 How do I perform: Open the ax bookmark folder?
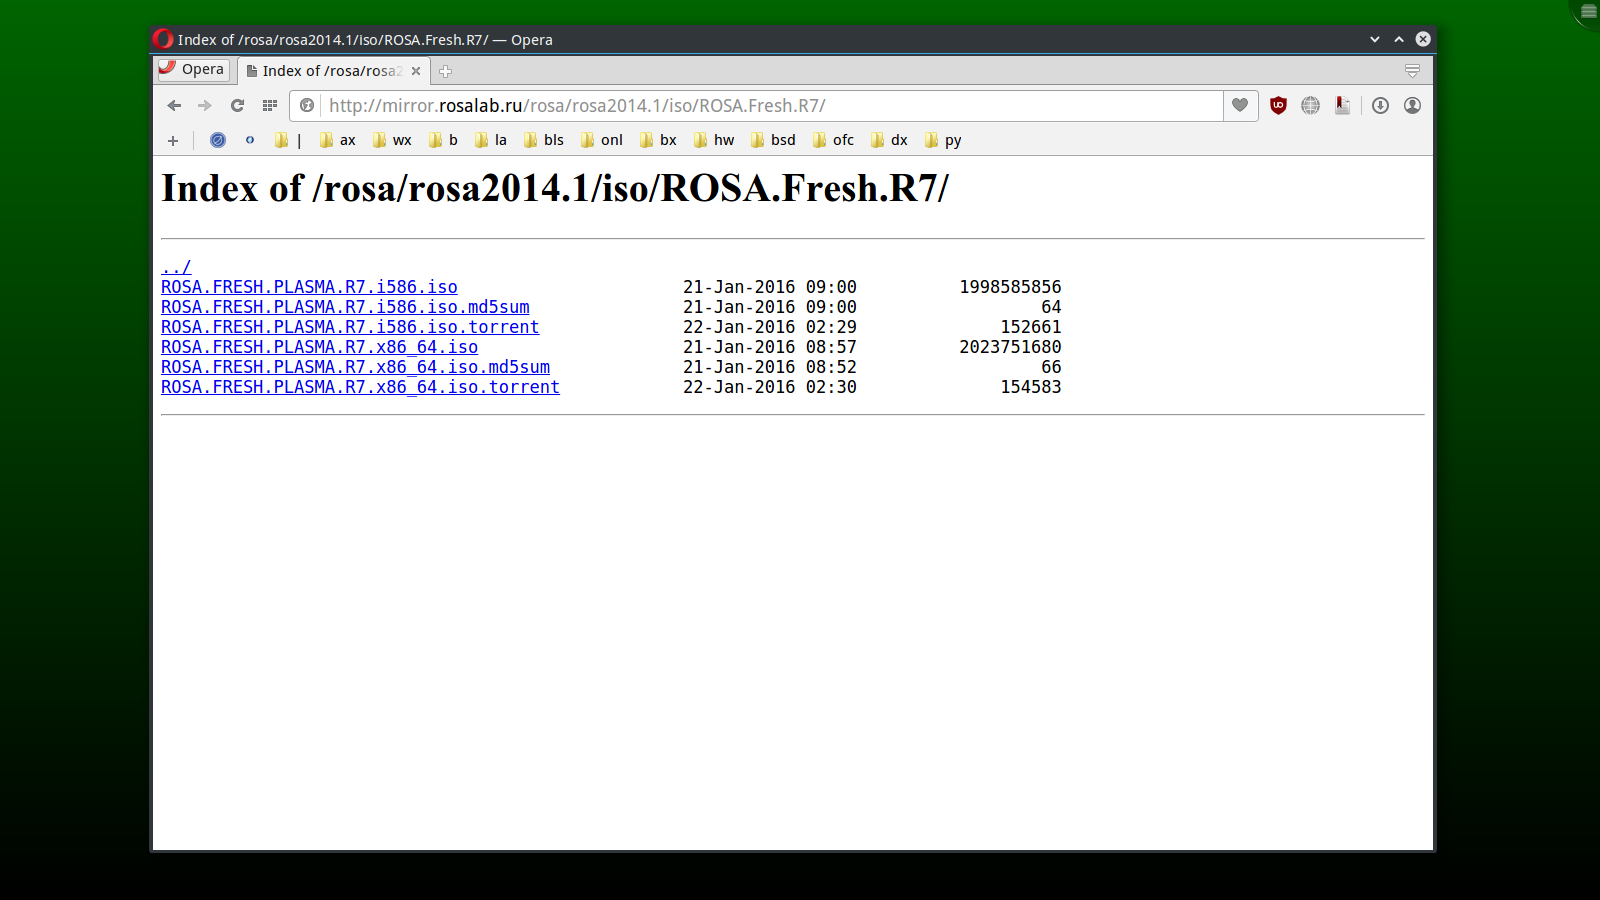tap(337, 140)
